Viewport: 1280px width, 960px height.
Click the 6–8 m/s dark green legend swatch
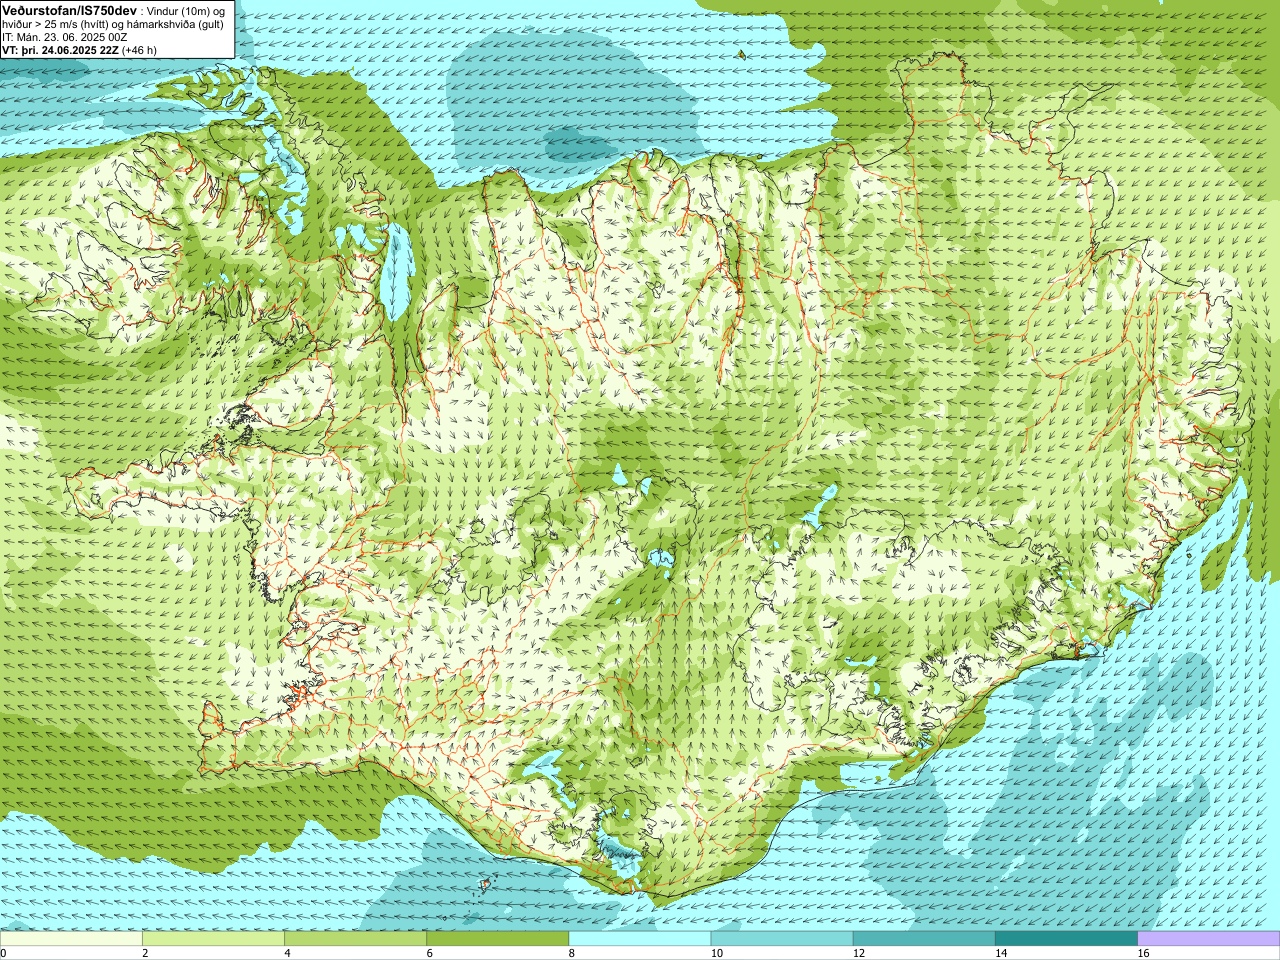497,939
